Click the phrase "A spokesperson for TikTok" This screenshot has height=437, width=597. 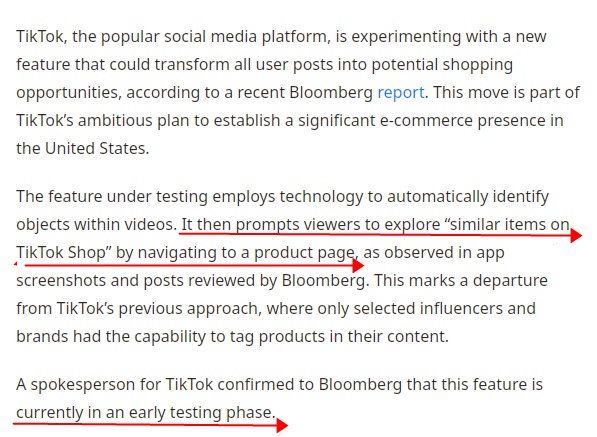pyautogui.click(x=114, y=384)
